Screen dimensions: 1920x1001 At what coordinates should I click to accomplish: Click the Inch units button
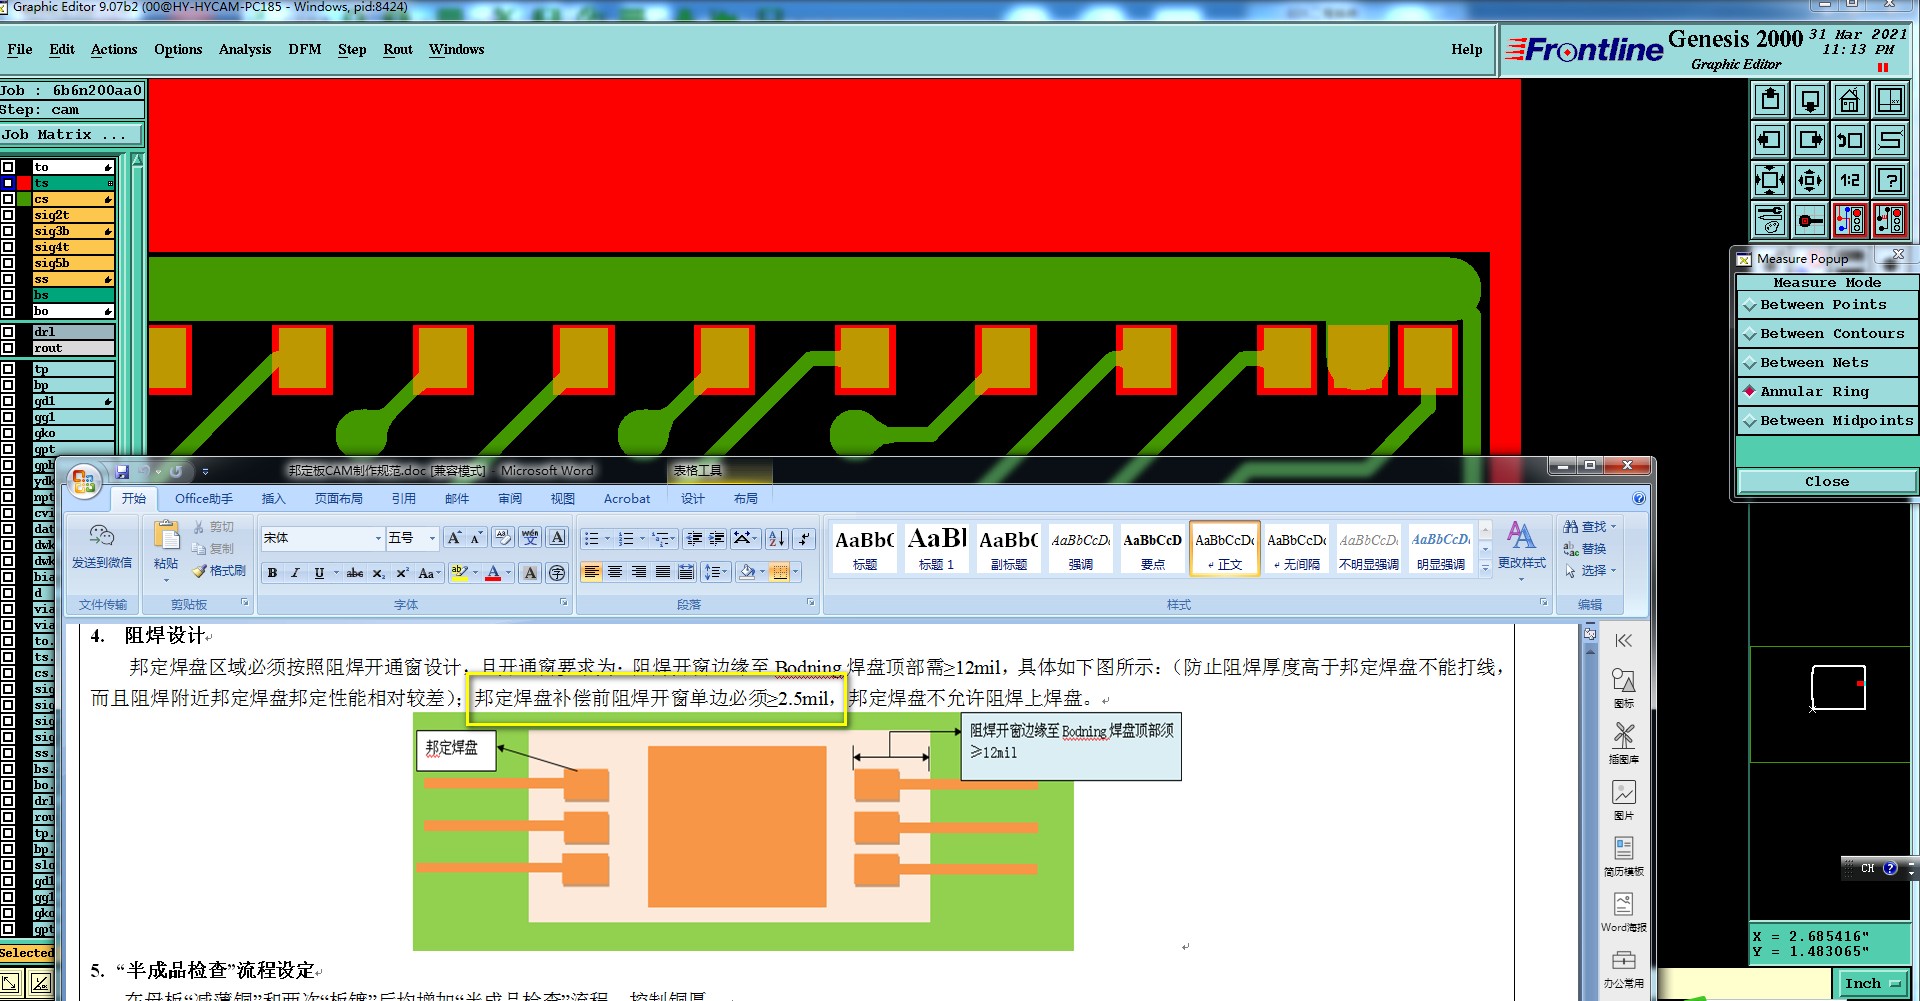[1873, 984]
